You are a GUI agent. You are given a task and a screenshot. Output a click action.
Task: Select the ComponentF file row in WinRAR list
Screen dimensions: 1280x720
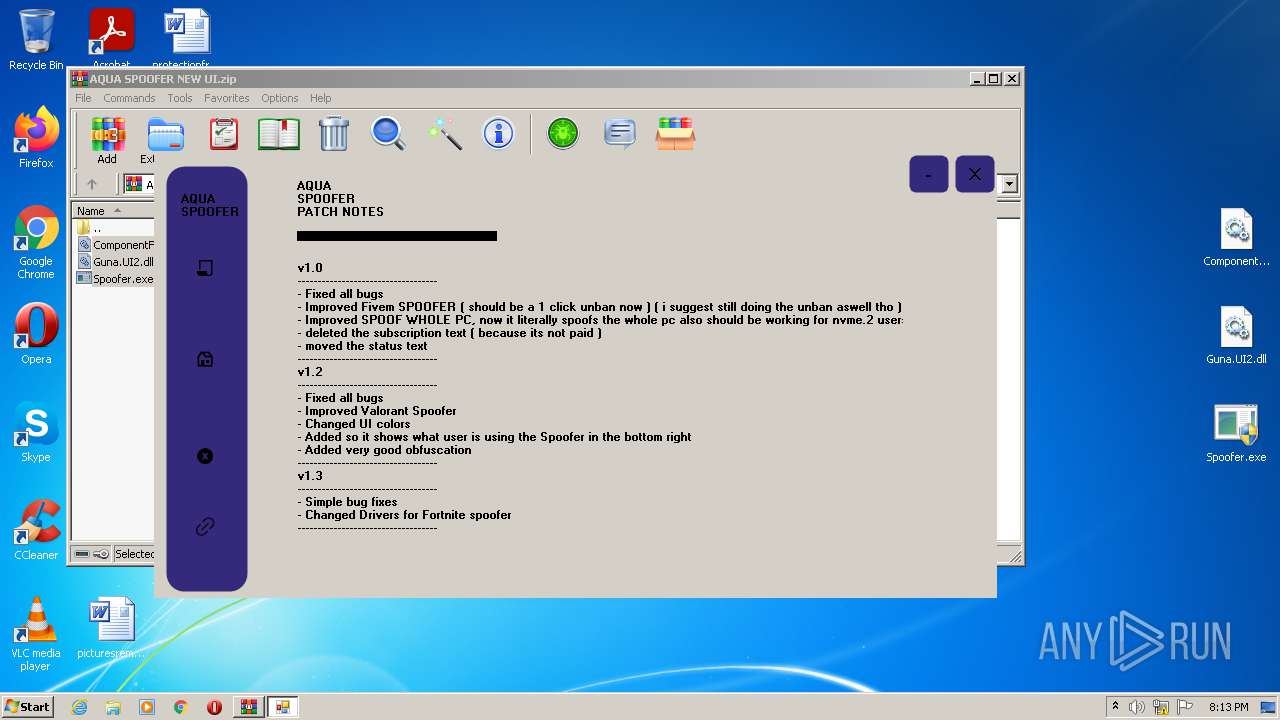point(114,245)
